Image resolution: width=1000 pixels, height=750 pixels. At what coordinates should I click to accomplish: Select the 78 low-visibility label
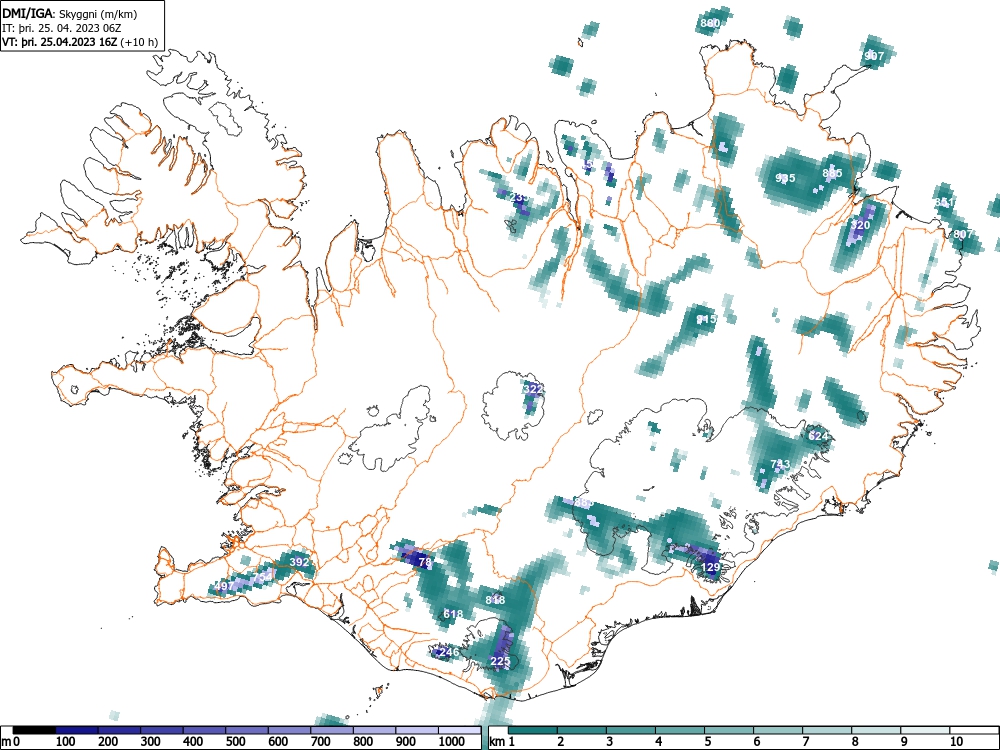[x=425, y=562]
